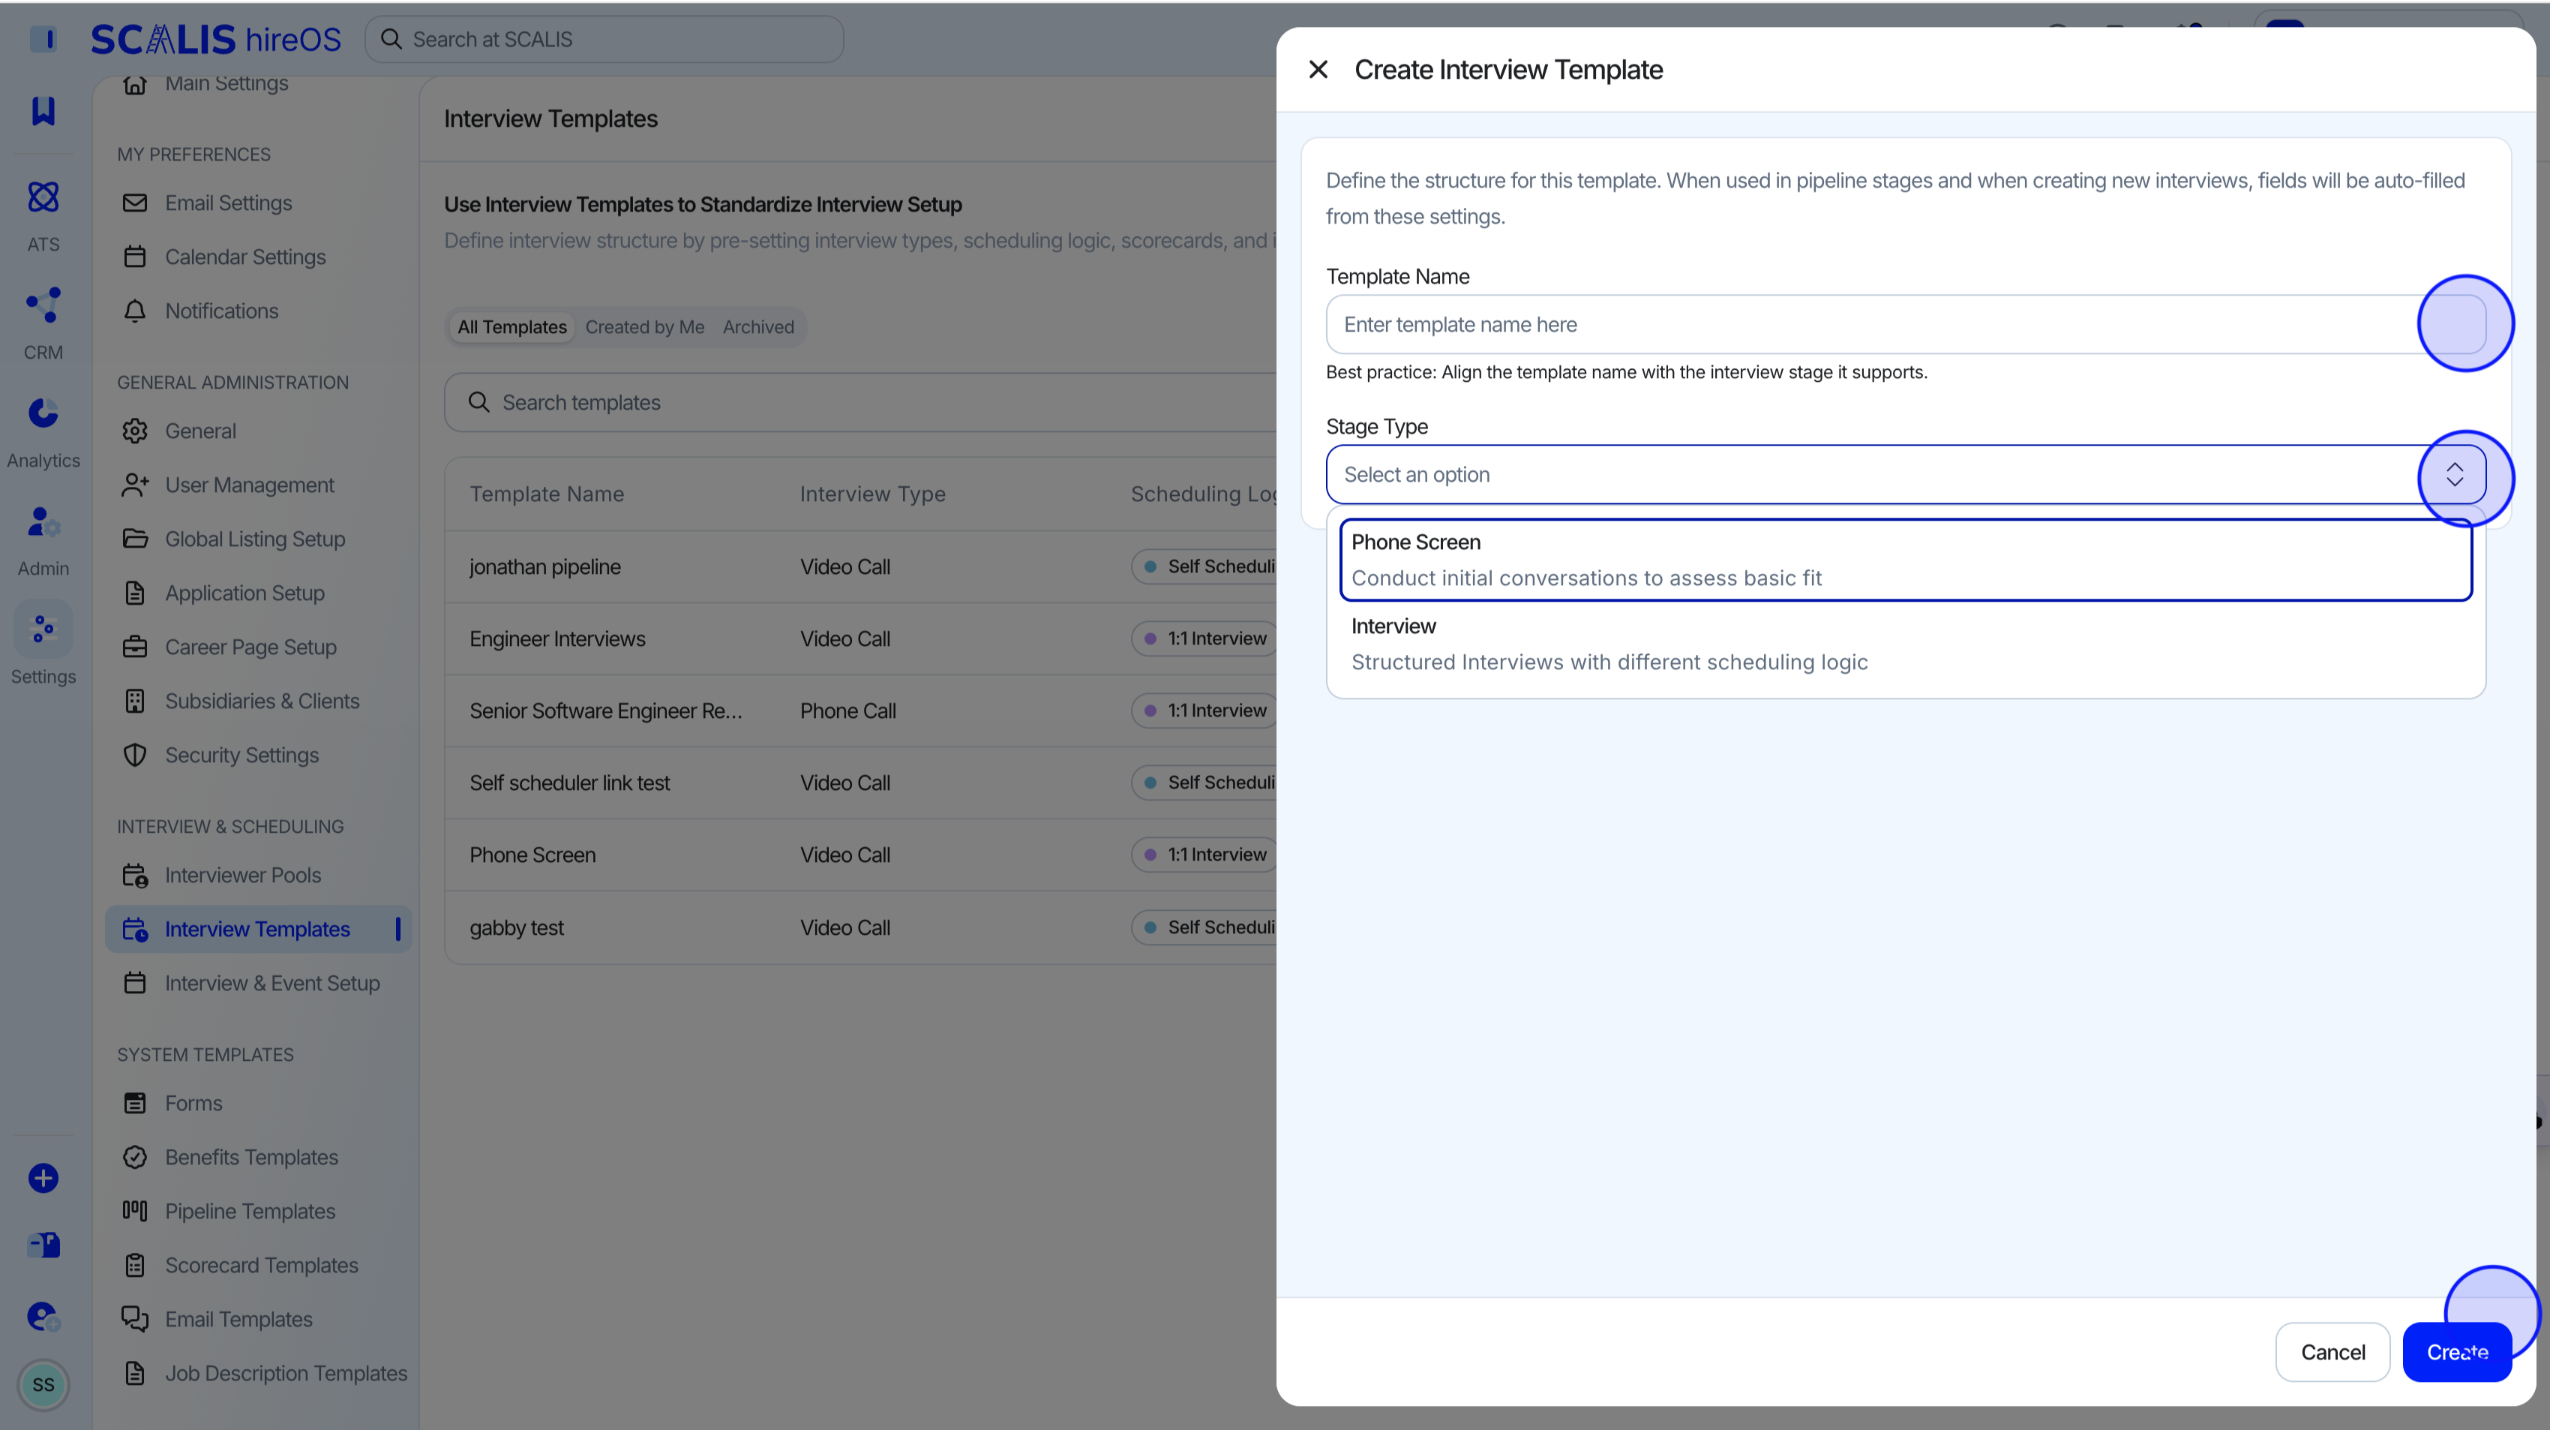The width and height of the screenshot is (2550, 1430).
Task: Click the Global Listing Setup folder icon
Action: point(135,539)
